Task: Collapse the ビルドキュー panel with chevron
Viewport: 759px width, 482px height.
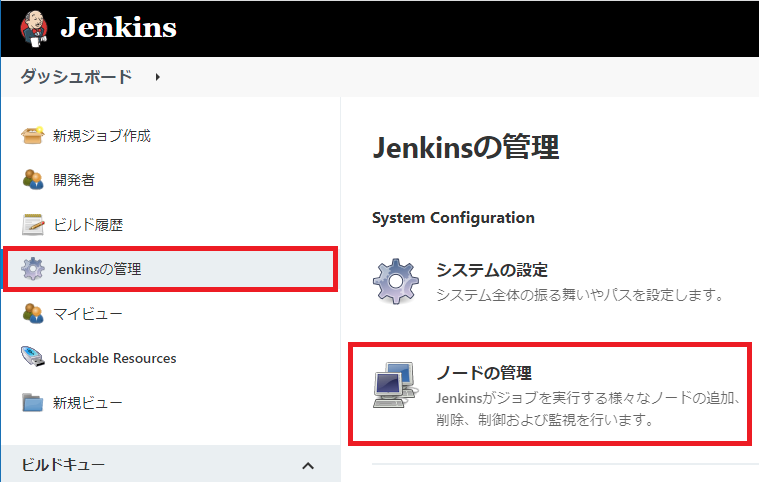Action: pyautogui.click(x=308, y=466)
